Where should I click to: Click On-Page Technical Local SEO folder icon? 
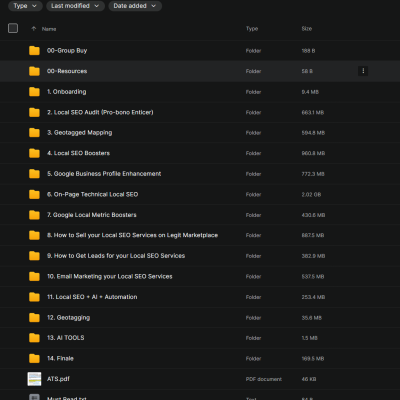[x=34, y=194]
